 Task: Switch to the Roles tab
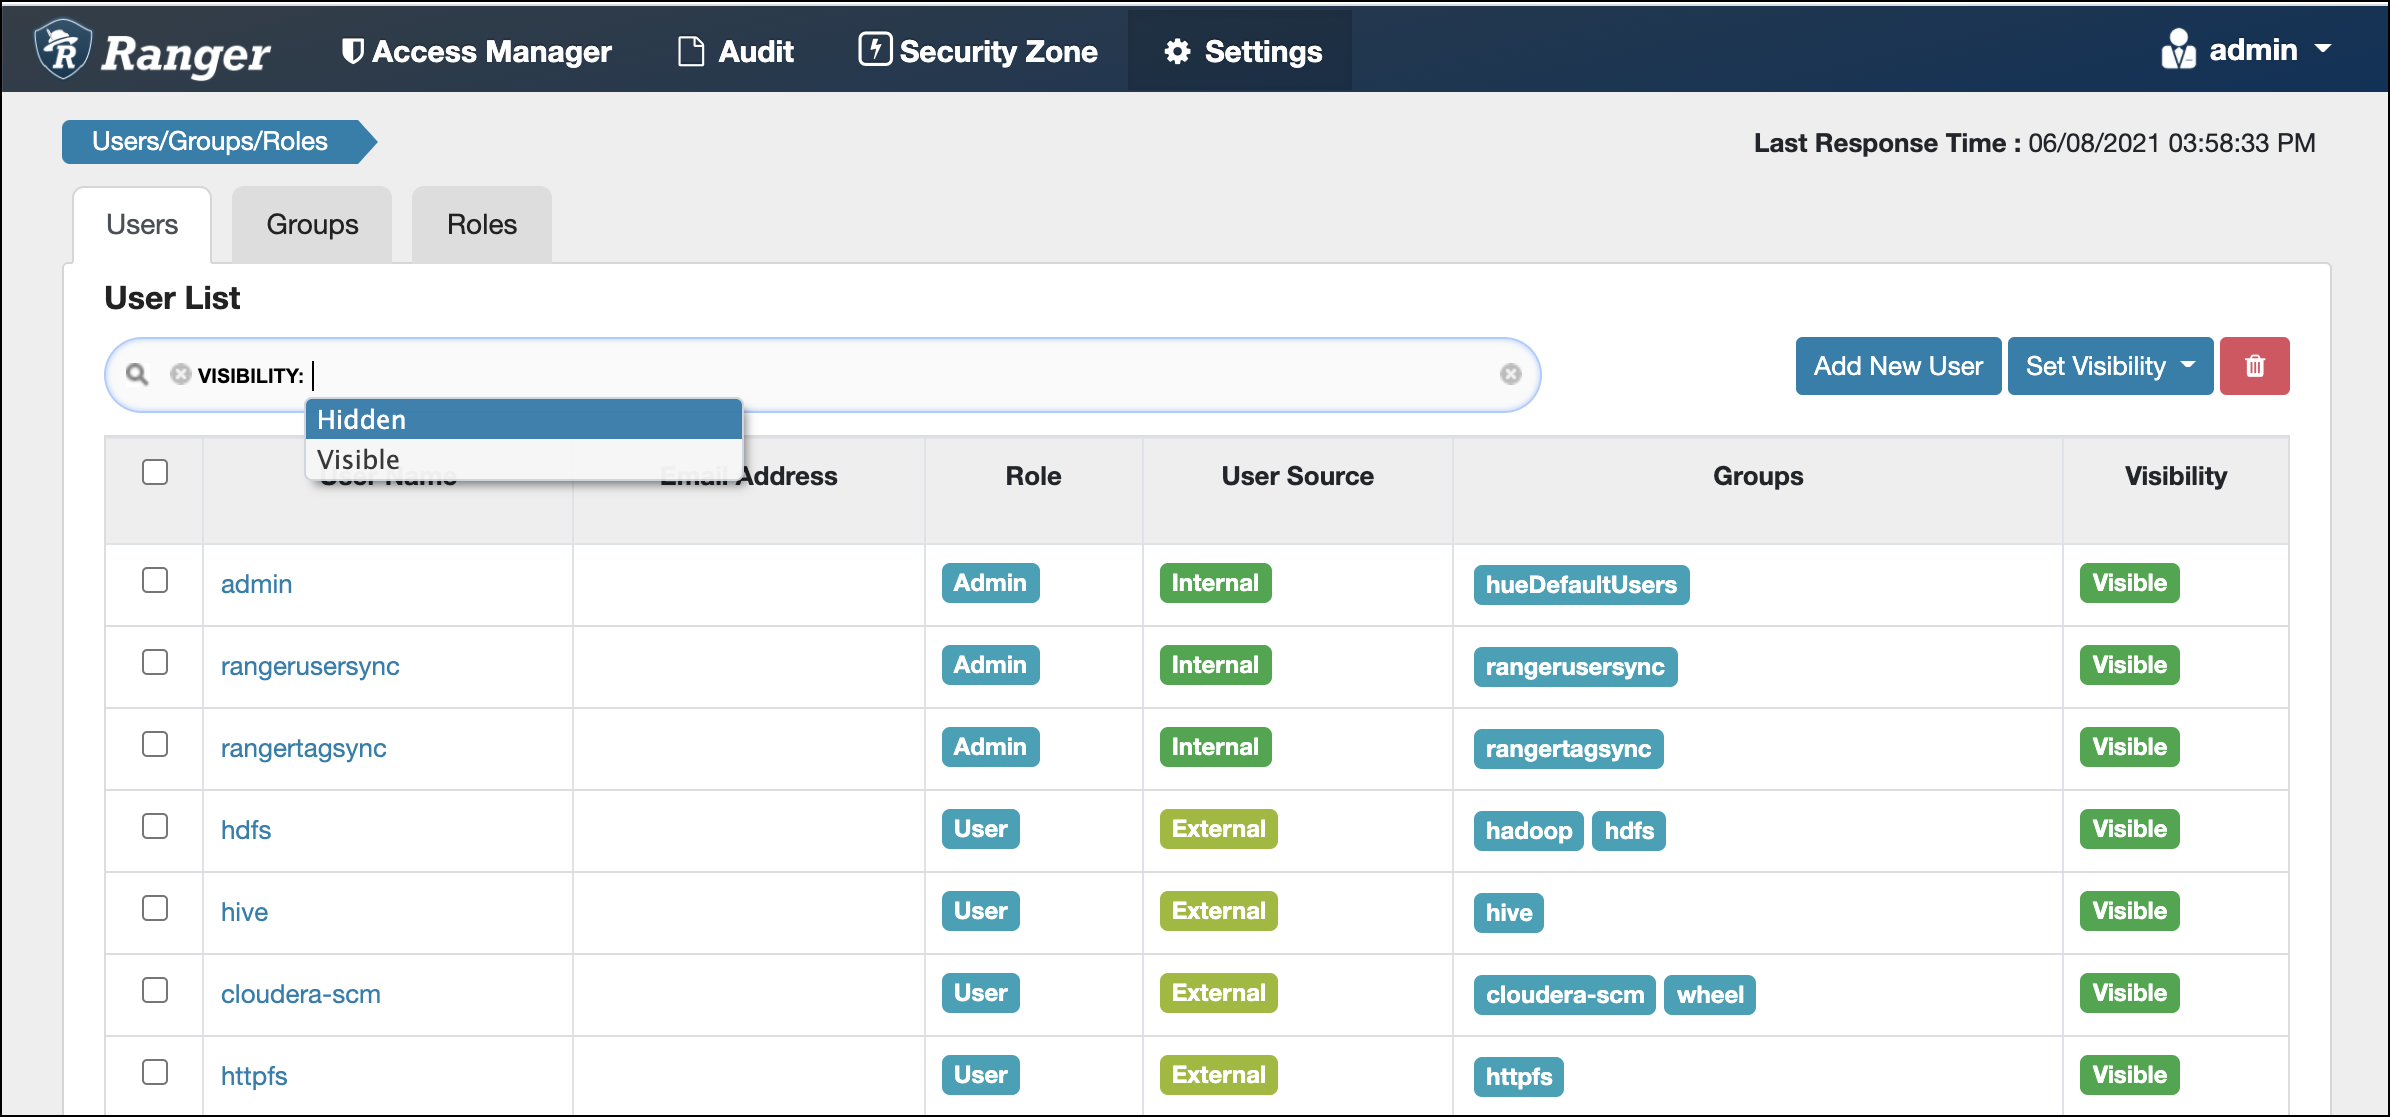coord(481,225)
